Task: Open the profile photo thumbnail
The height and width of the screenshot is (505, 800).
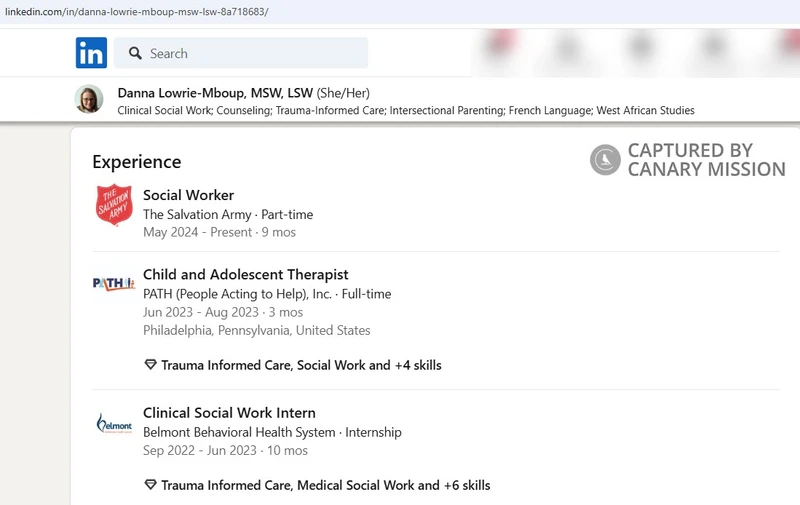Action: pyautogui.click(x=89, y=99)
